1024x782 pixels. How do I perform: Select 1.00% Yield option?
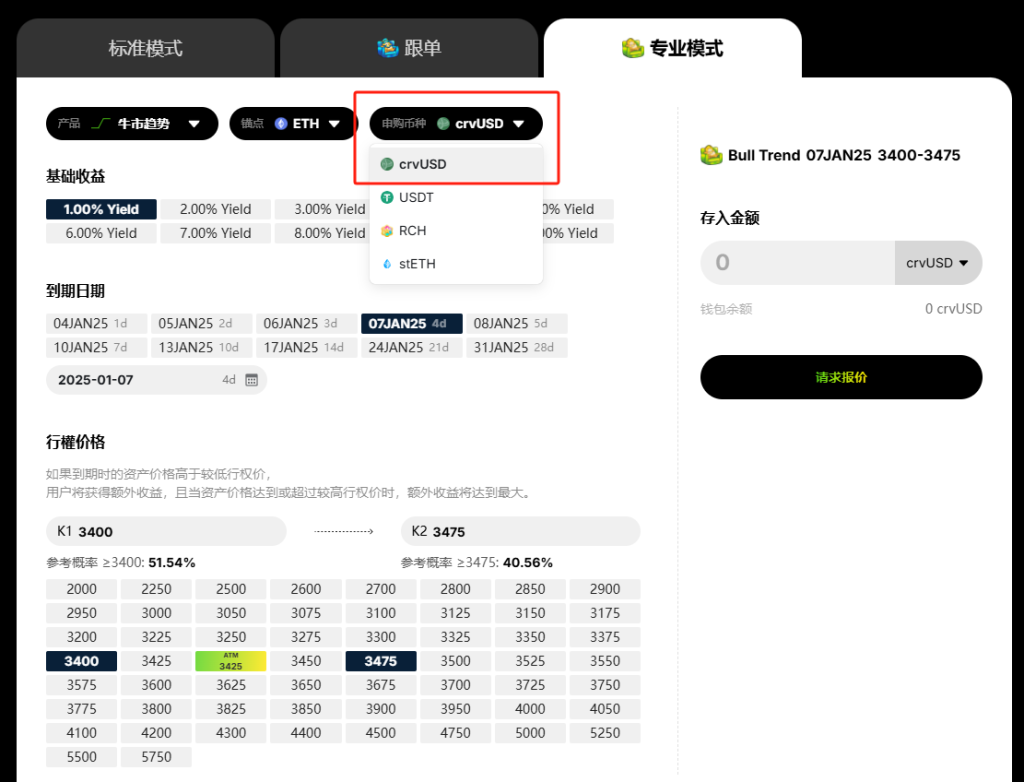pos(101,209)
